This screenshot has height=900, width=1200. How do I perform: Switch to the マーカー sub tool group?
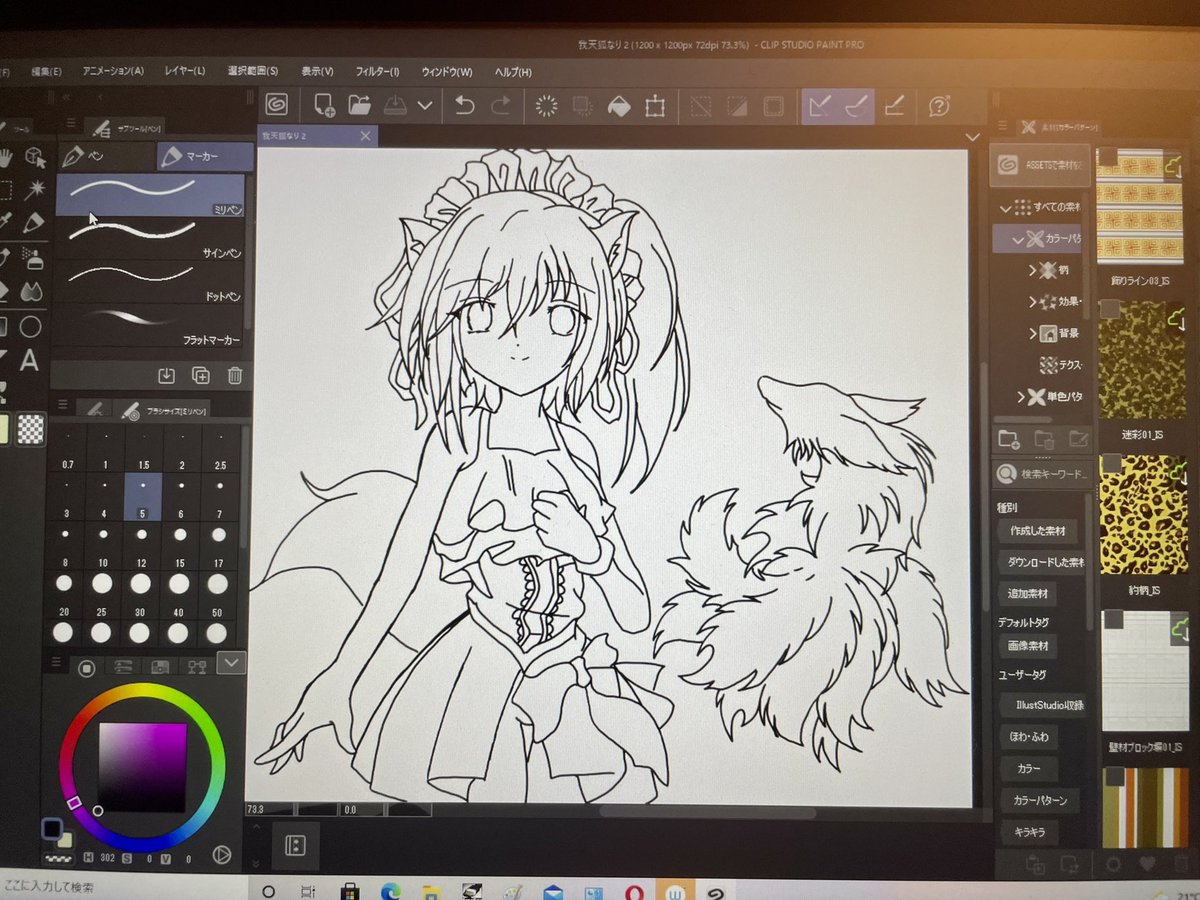pos(205,157)
